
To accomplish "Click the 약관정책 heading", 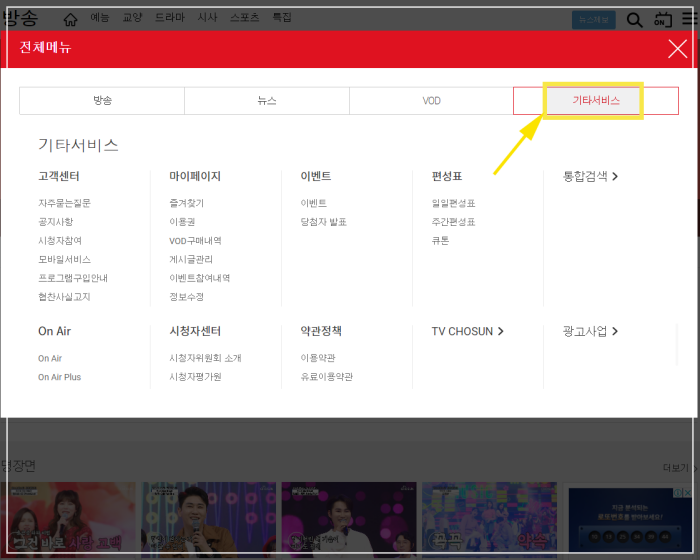I will 321,331.
